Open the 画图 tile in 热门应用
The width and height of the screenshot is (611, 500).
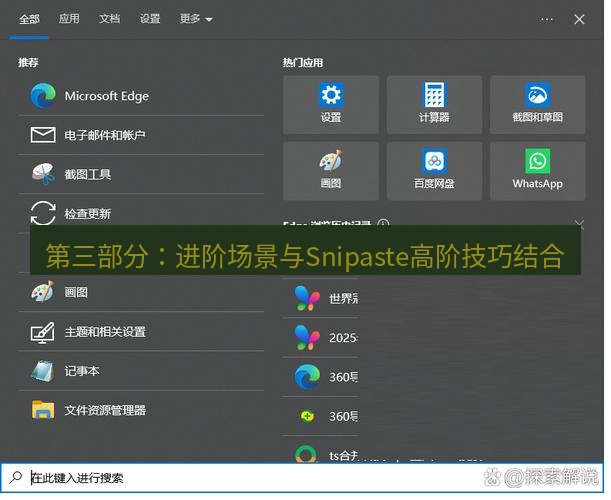tap(331, 171)
